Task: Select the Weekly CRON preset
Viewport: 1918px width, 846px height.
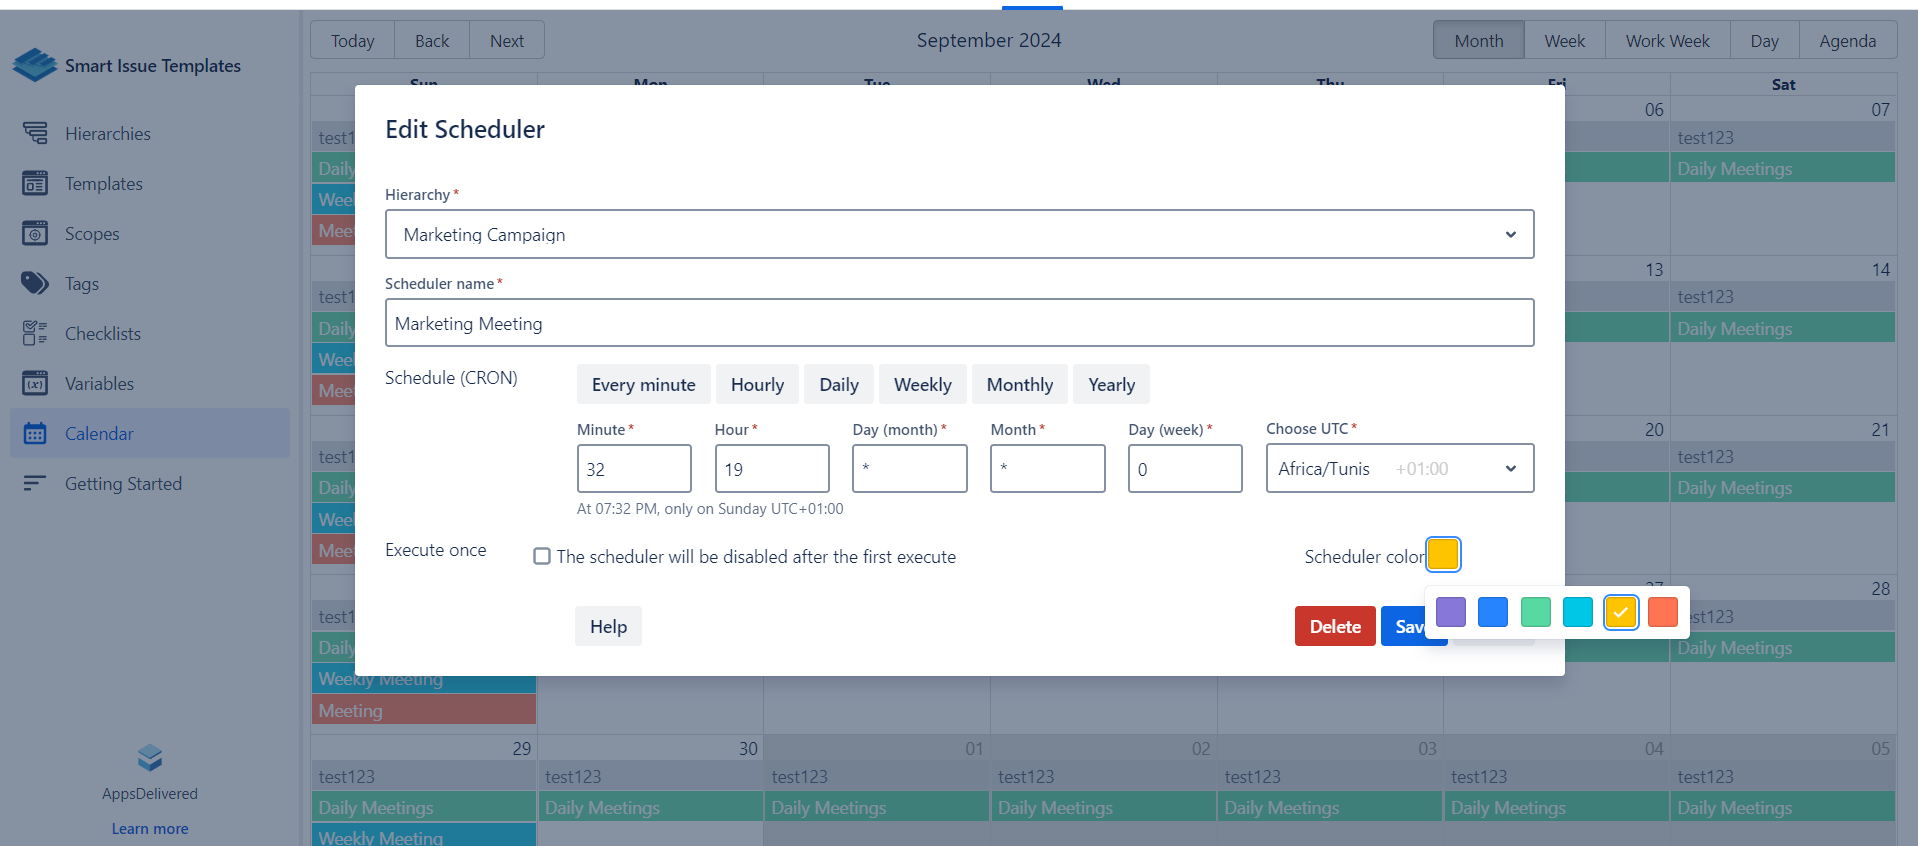Action: pyautogui.click(x=922, y=385)
